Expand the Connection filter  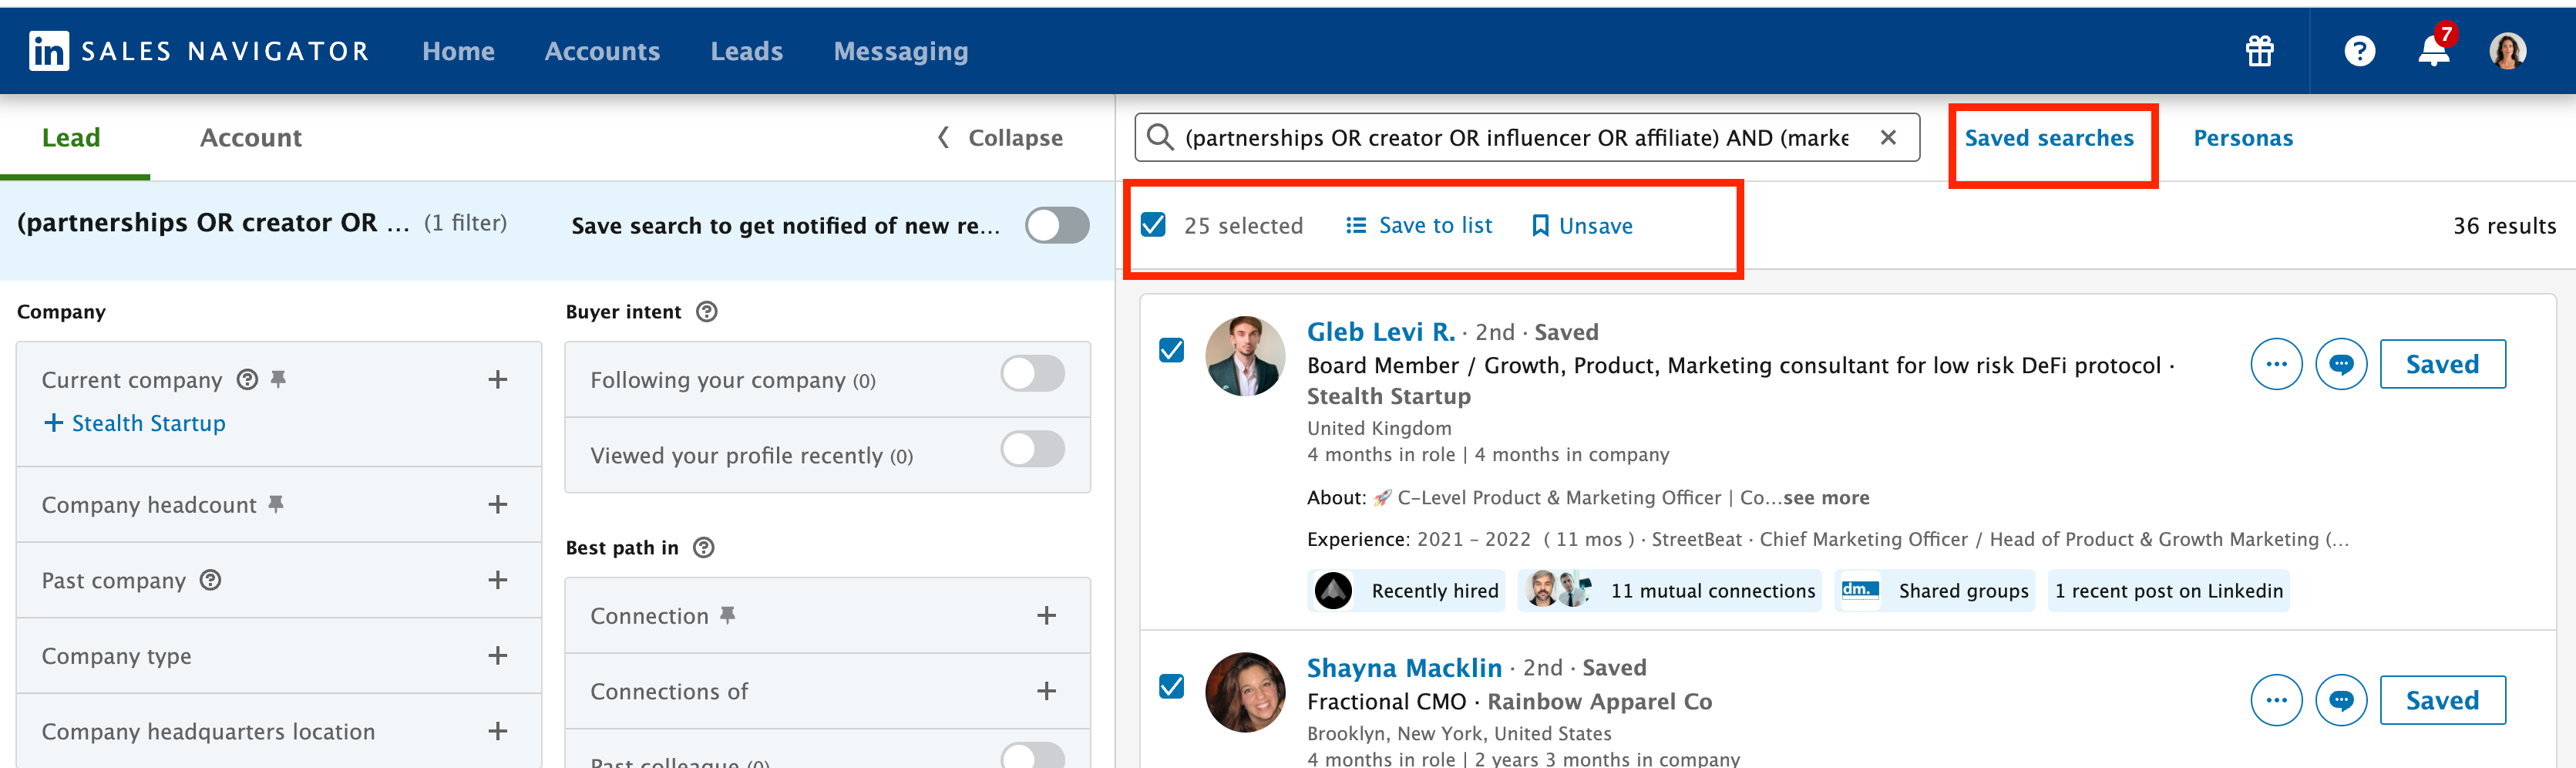(1047, 615)
